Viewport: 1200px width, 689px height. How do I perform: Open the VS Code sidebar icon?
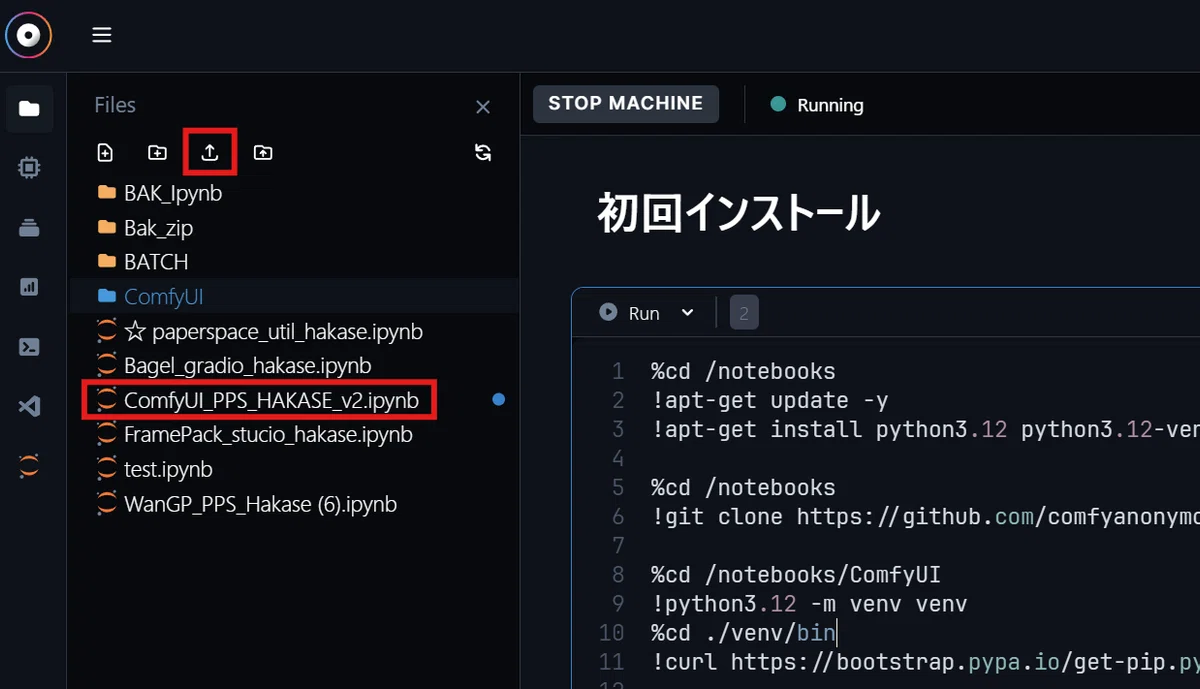tap(30, 407)
